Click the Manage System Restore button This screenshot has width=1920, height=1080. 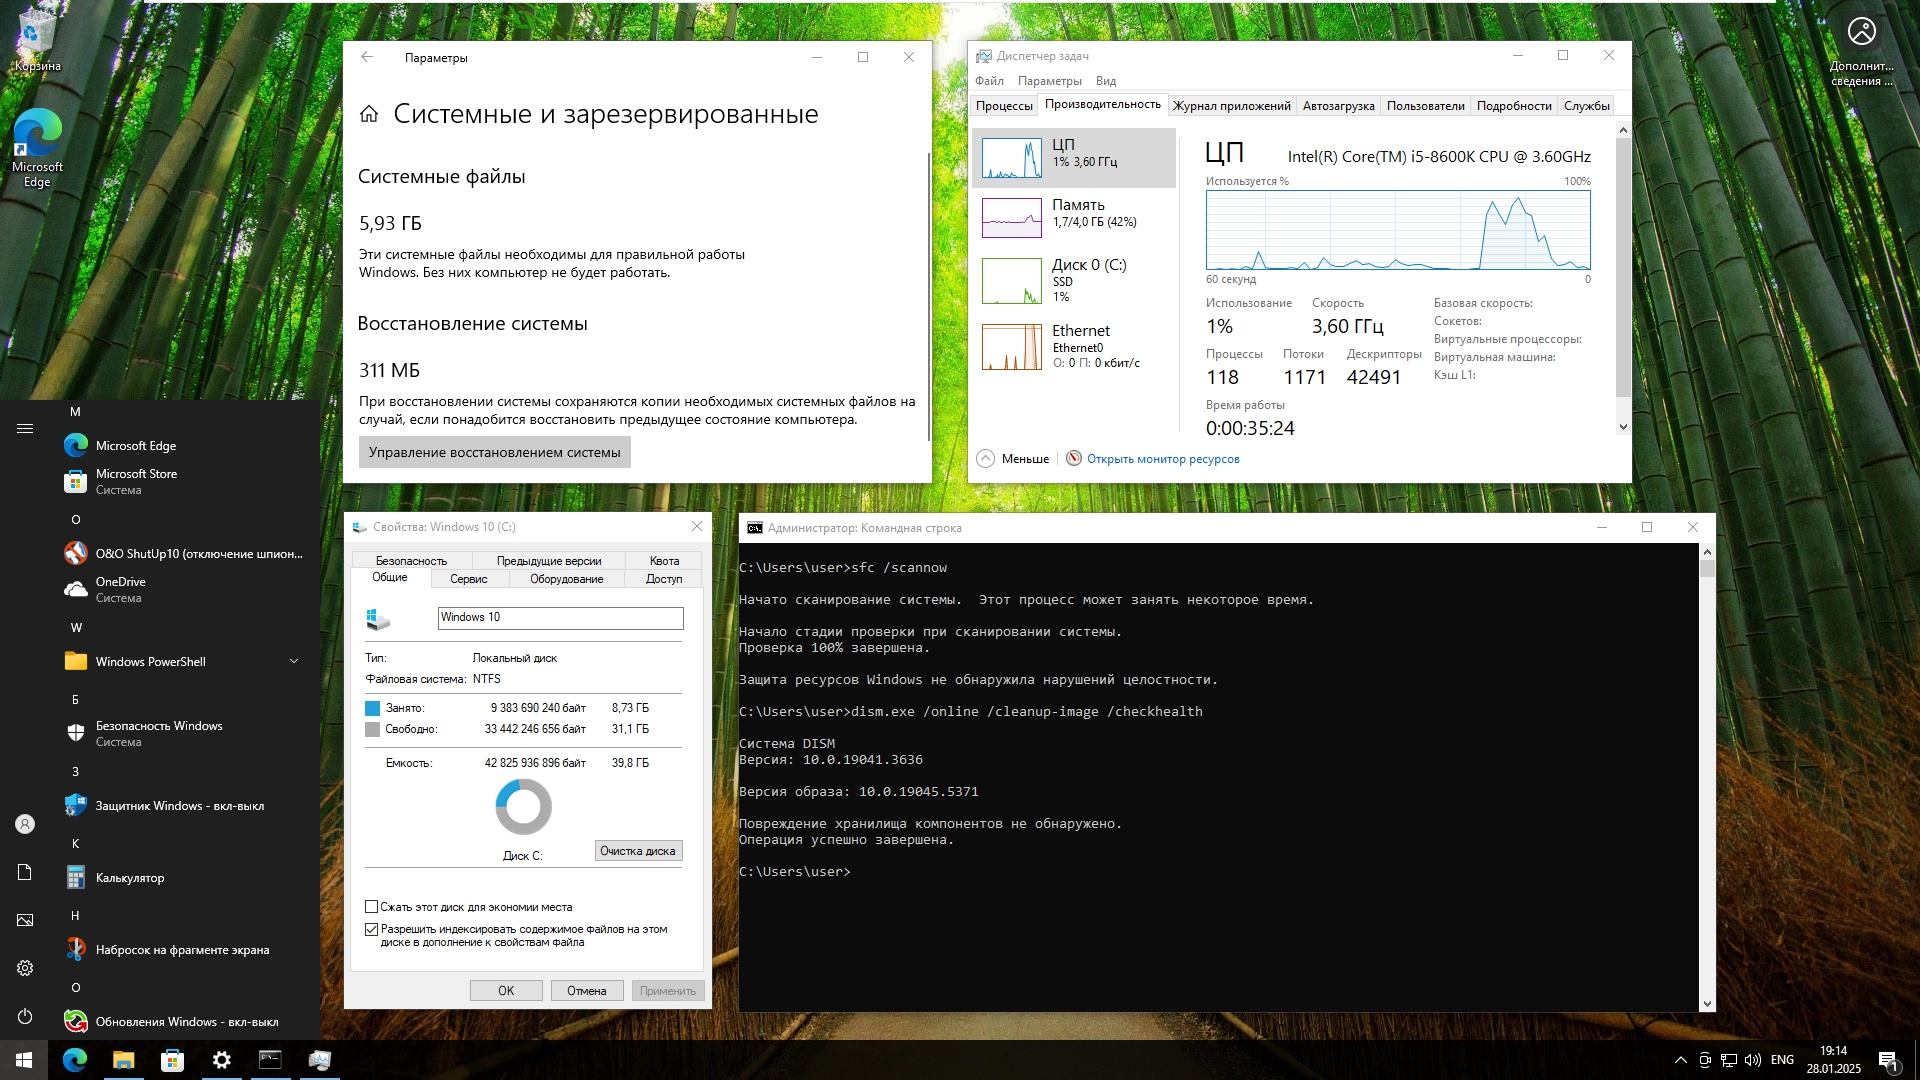pos(494,452)
